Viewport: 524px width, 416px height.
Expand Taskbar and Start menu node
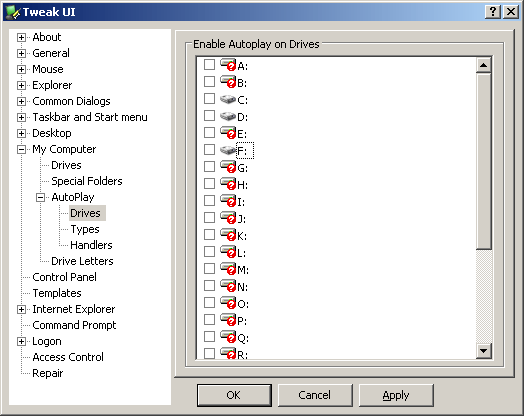point(21,118)
